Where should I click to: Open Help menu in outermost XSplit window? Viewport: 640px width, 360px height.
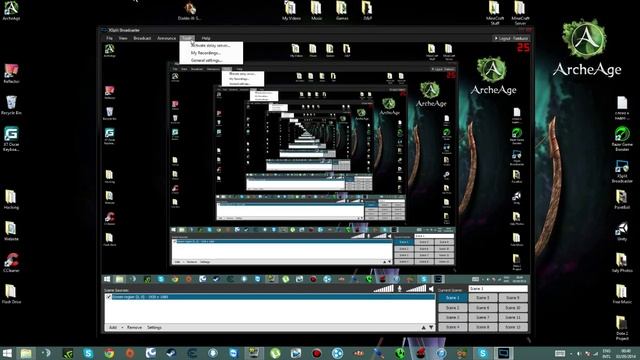coord(206,38)
